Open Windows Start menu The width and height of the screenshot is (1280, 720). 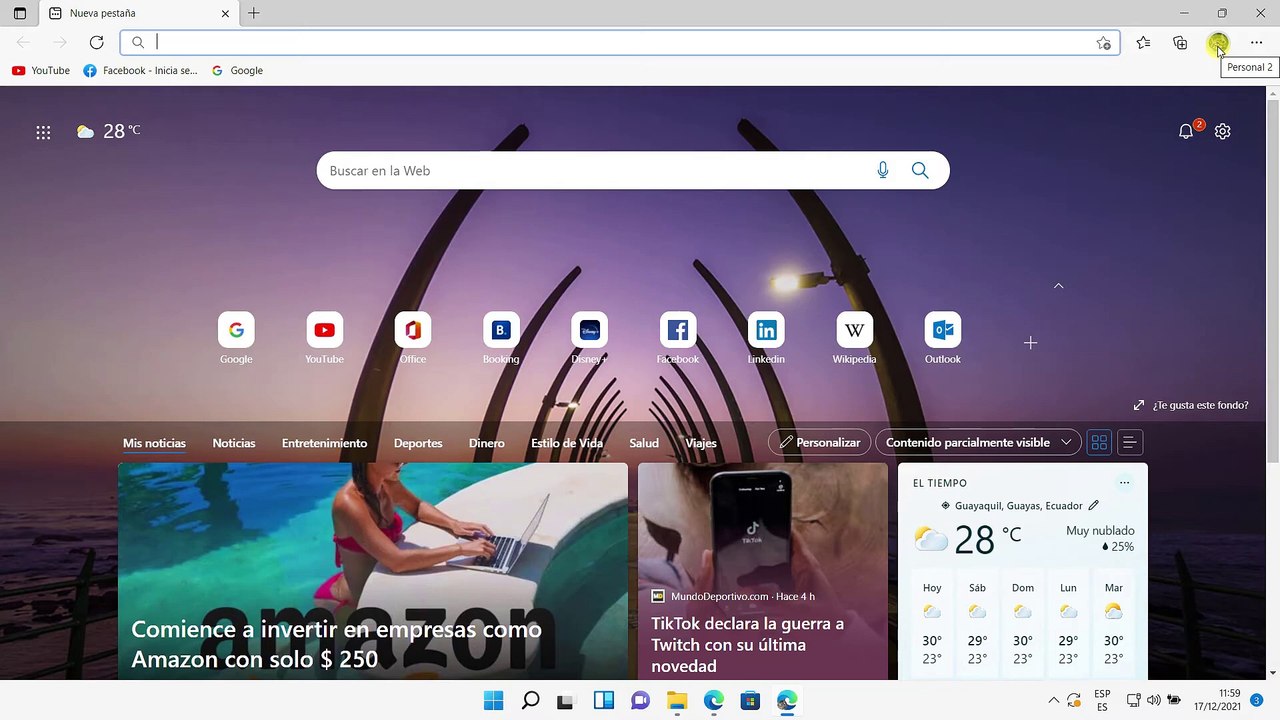coord(494,701)
